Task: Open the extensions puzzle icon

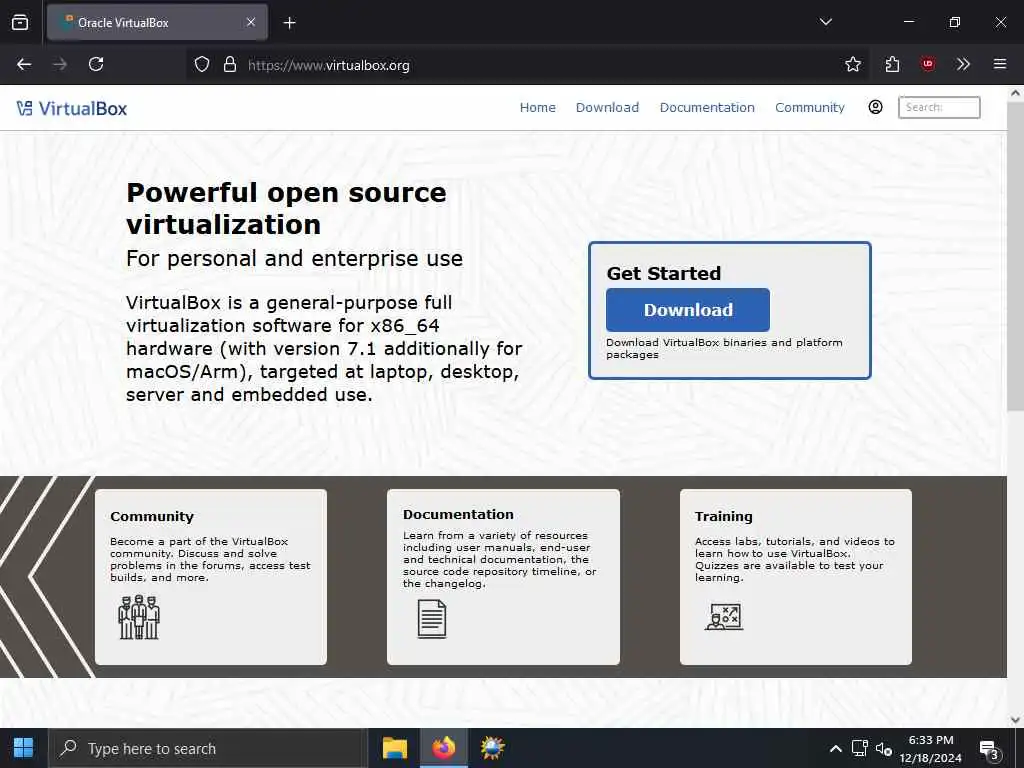Action: click(892, 64)
